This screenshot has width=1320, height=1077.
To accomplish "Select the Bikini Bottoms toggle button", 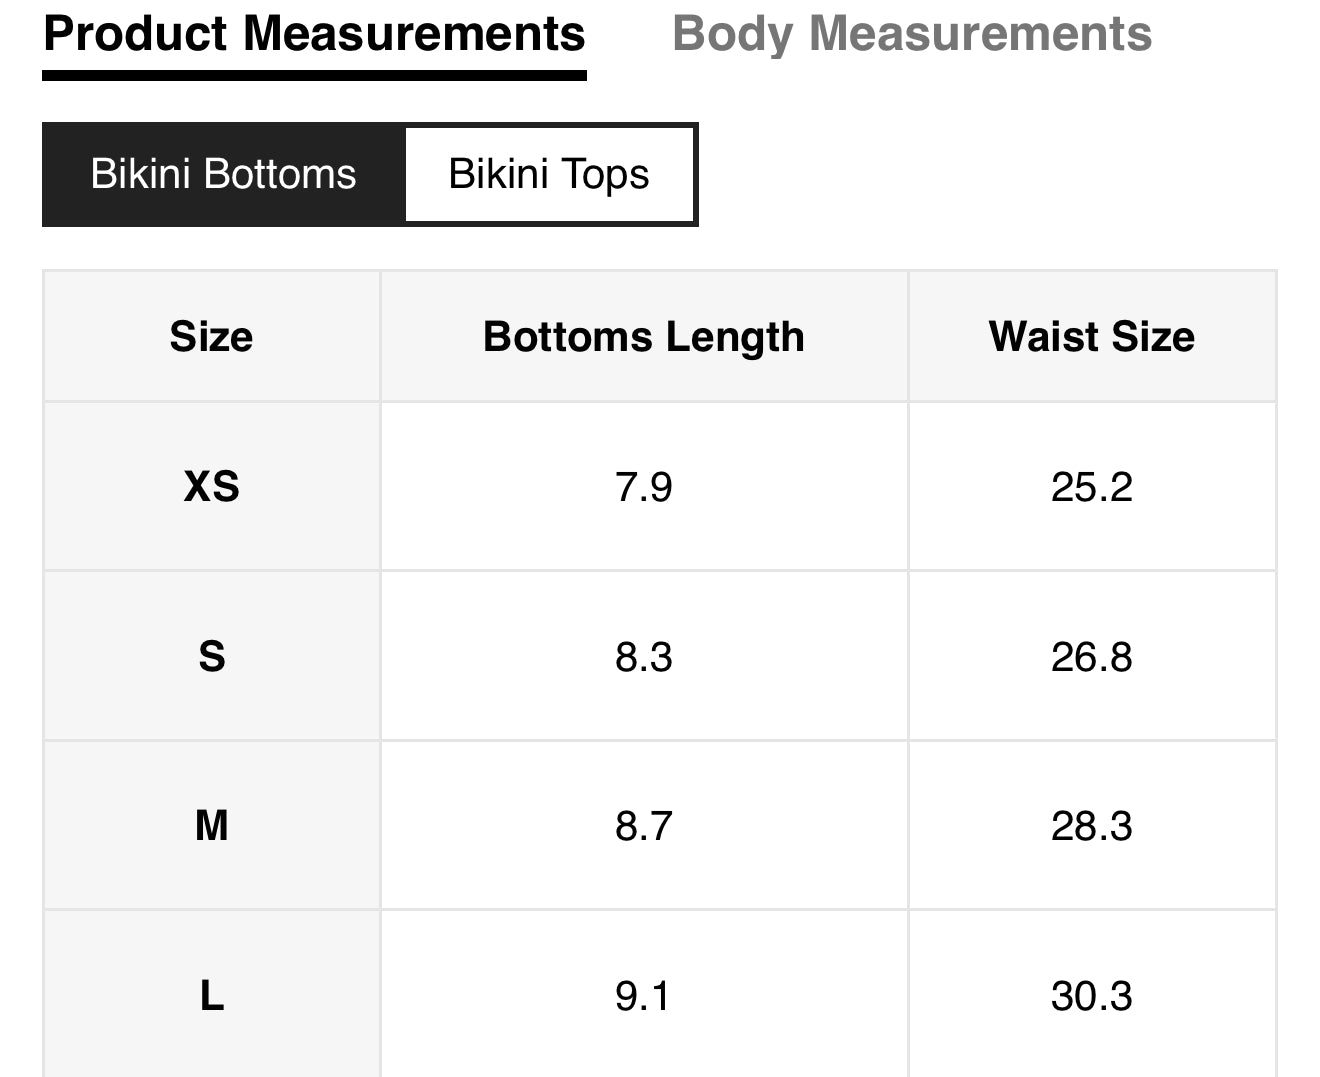I will point(224,174).
